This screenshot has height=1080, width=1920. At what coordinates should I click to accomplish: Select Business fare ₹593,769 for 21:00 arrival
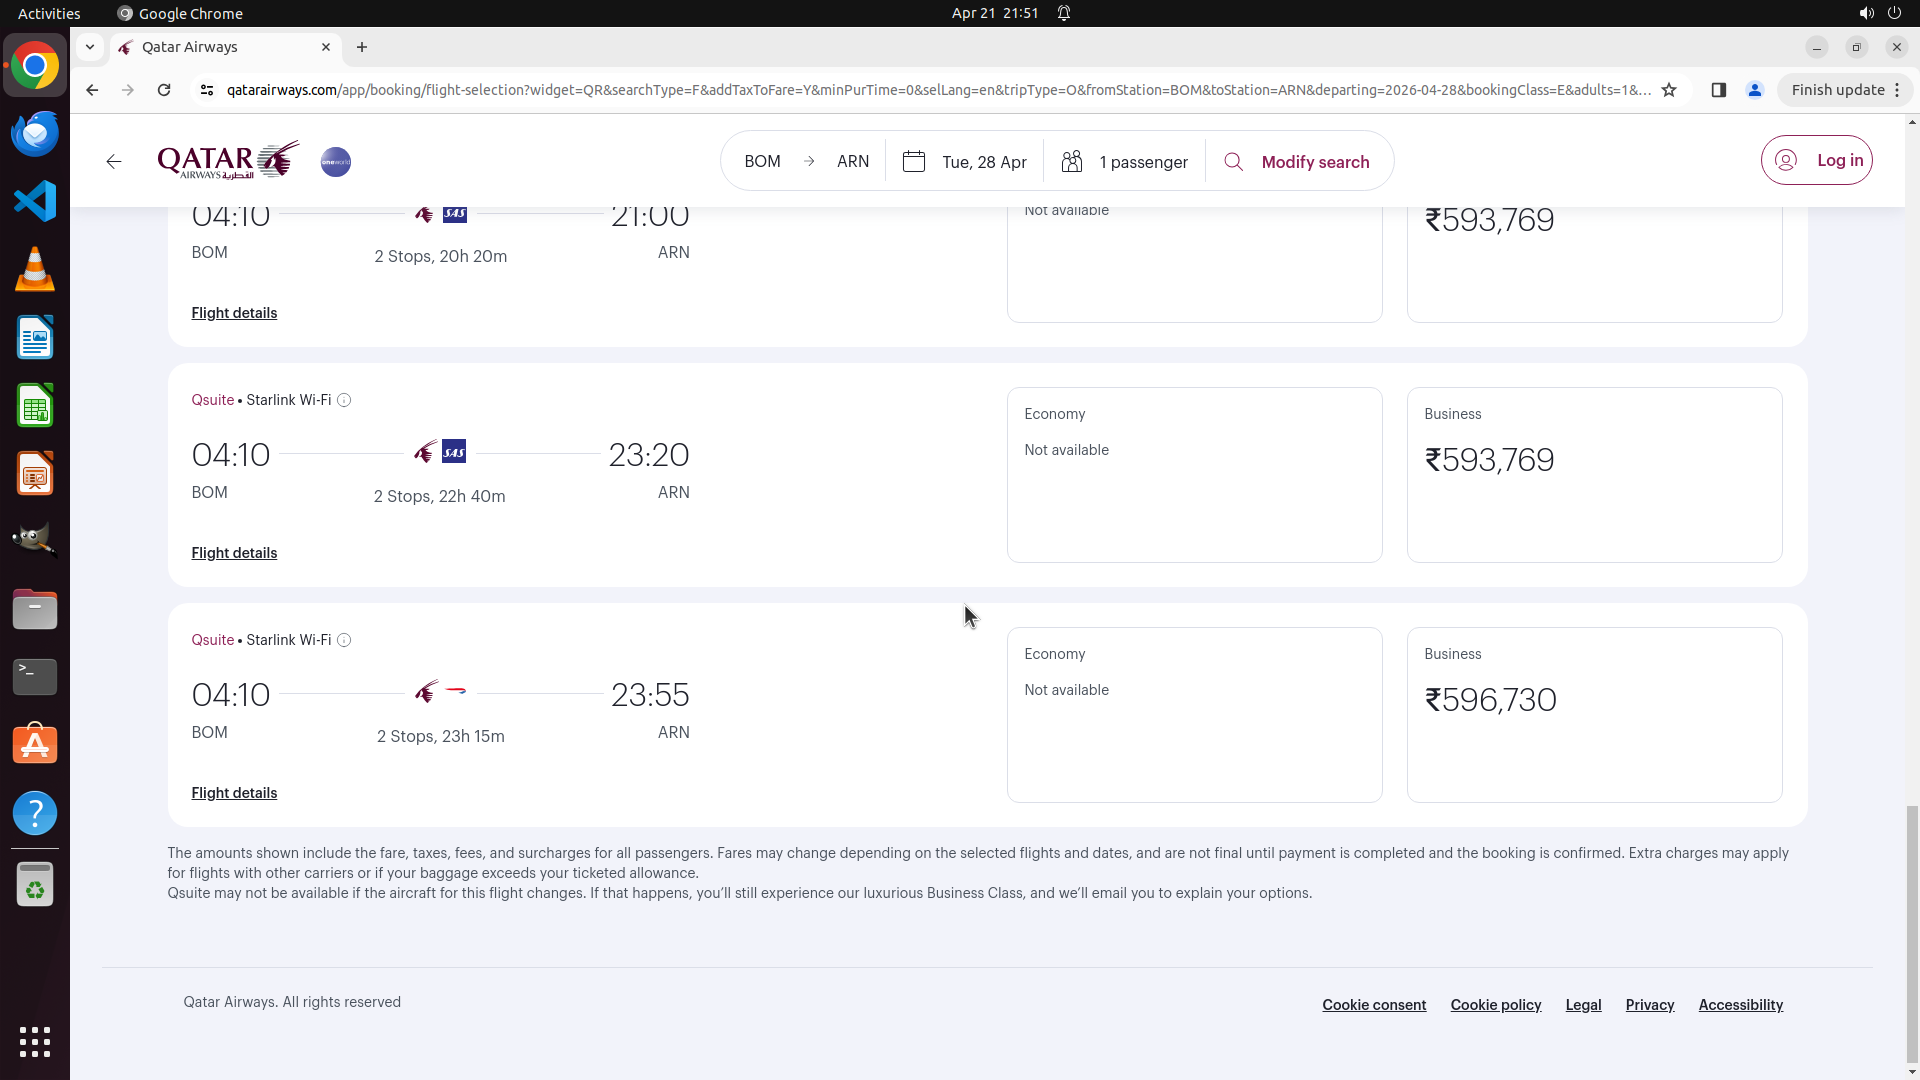point(1594,260)
